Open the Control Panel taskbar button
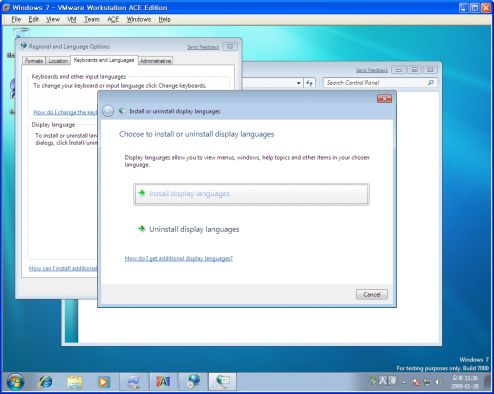The width and height of the screenshot is (494, 394). click(x=134, y=382)
